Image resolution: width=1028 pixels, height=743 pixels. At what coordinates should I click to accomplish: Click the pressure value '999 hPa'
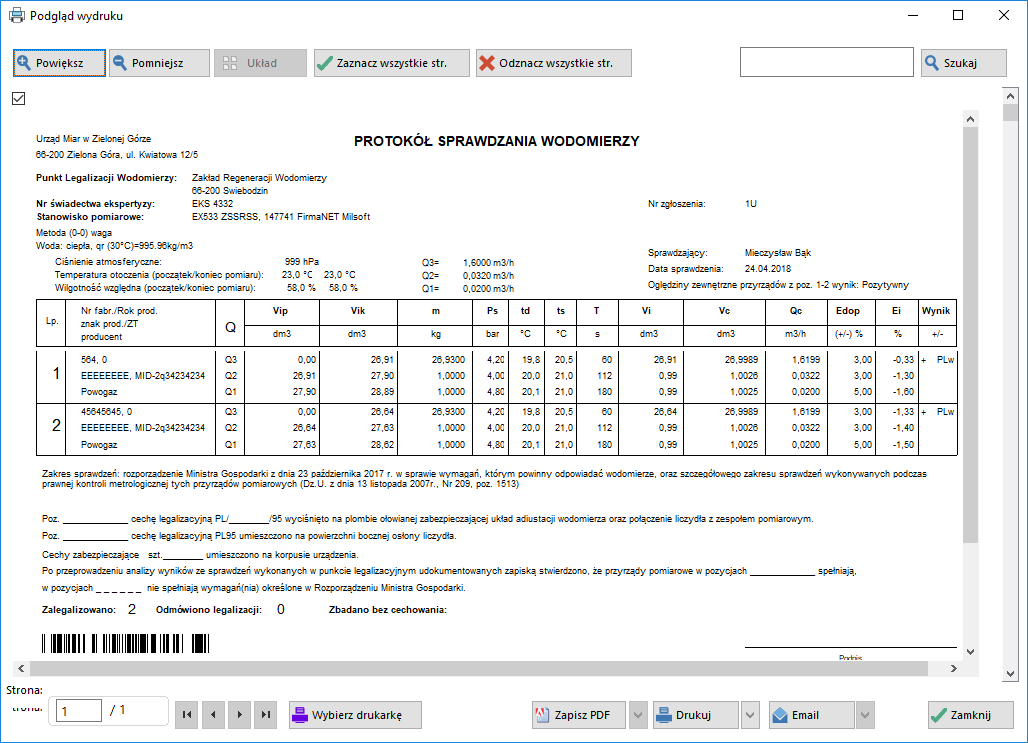click(302, 262)
